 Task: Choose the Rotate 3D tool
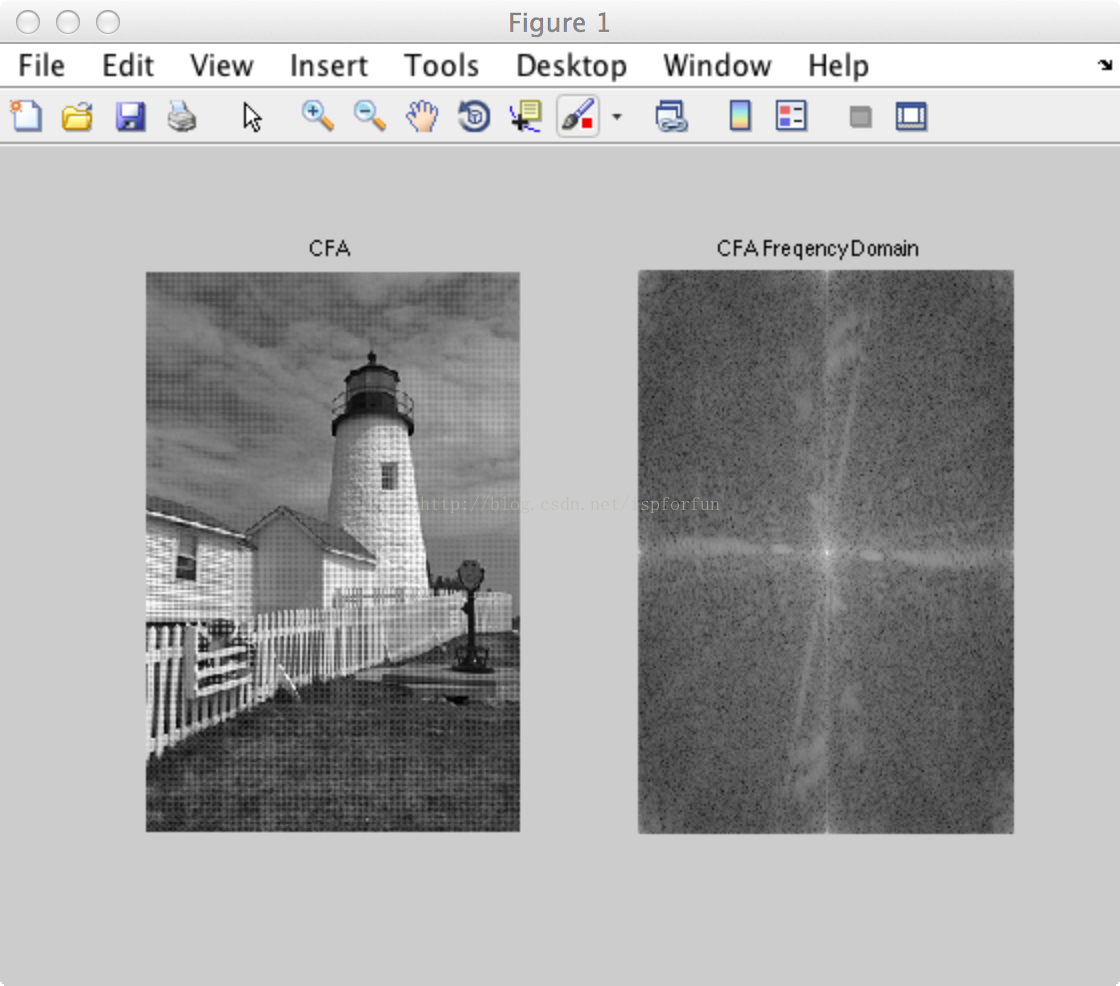point(474,116)
